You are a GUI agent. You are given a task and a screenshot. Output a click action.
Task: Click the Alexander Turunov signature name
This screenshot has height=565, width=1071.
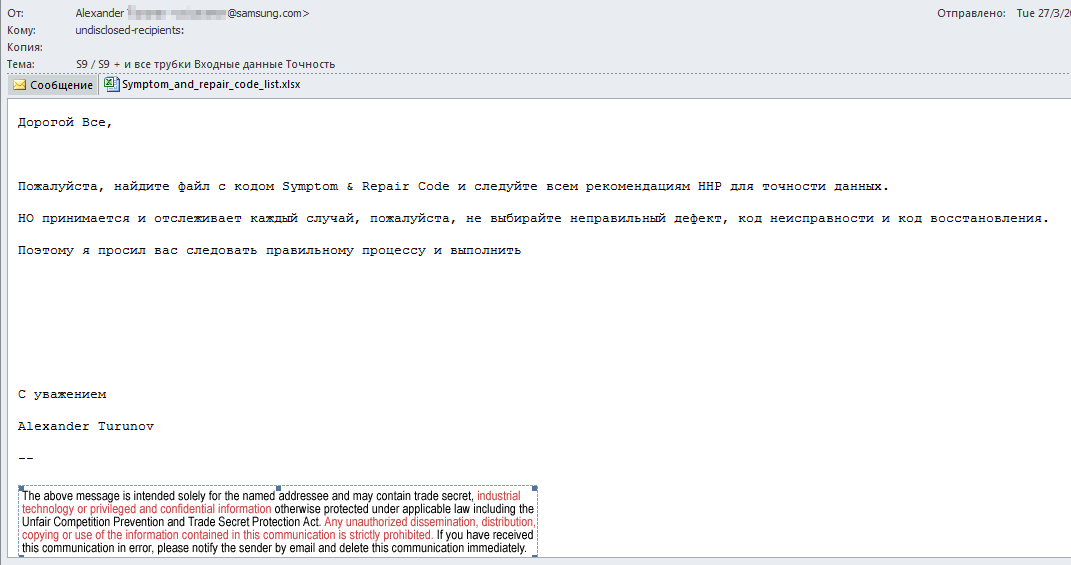tap(85, 427)
